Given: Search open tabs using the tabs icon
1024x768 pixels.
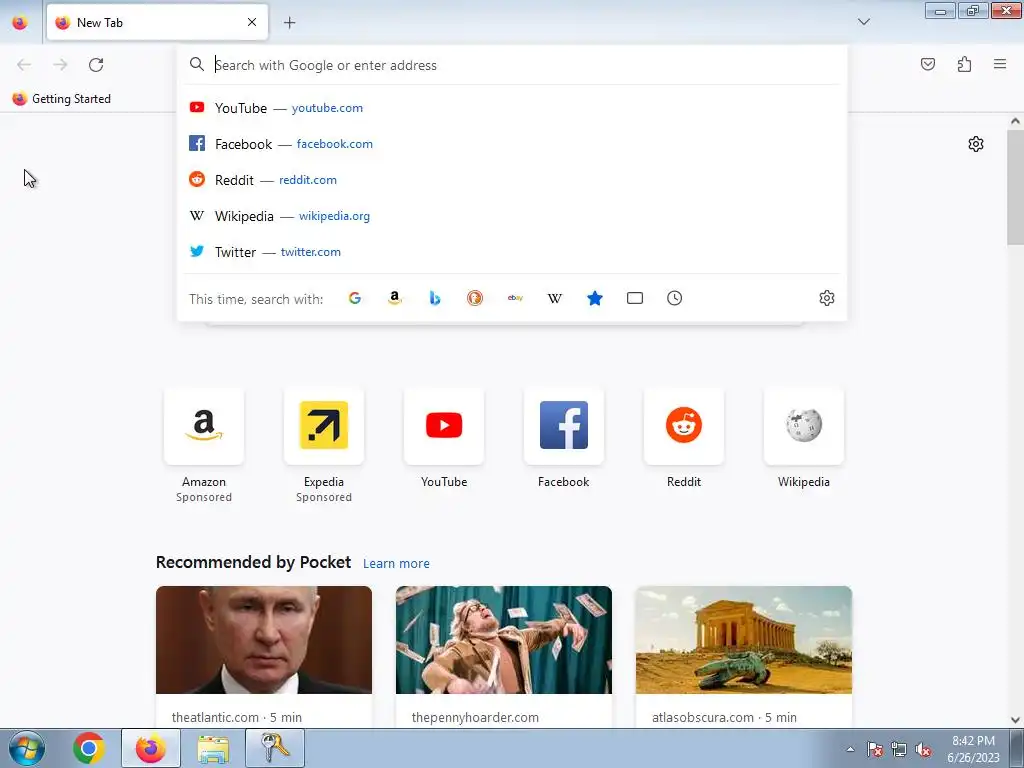Looking at the screenshot, I should point(635,298).
